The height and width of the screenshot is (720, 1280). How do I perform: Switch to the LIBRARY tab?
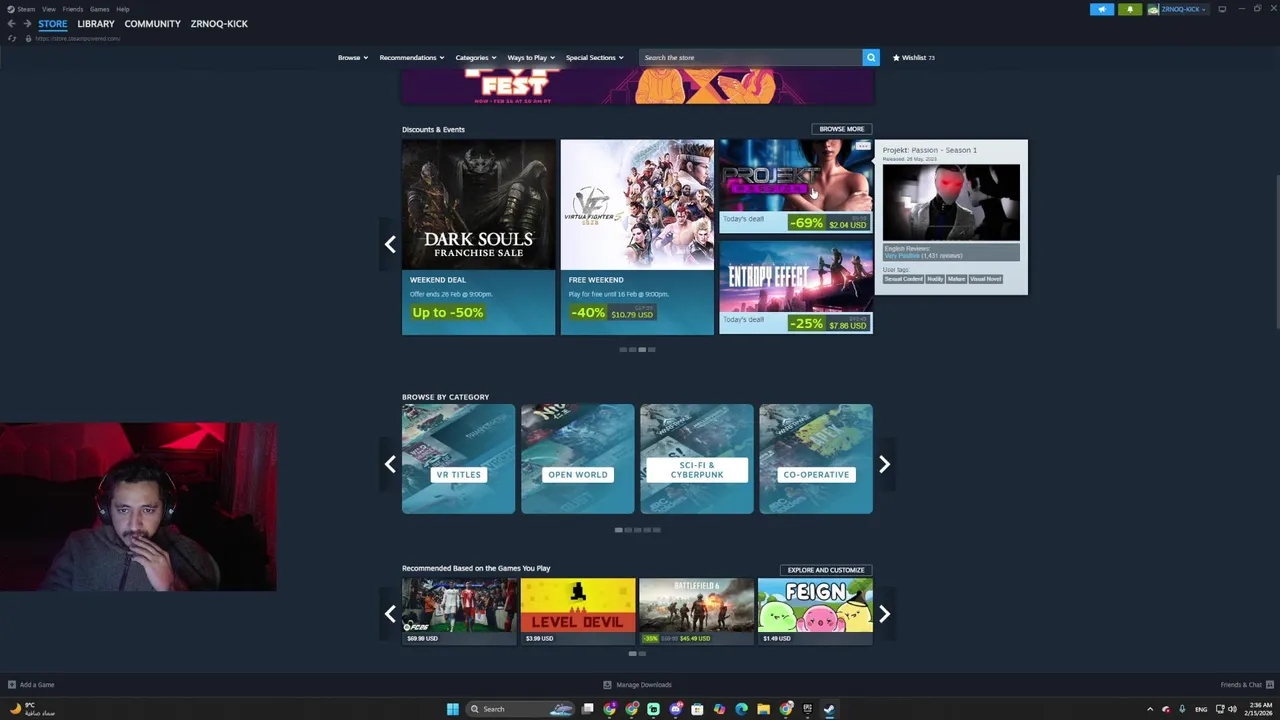click(x=96, y=24)
